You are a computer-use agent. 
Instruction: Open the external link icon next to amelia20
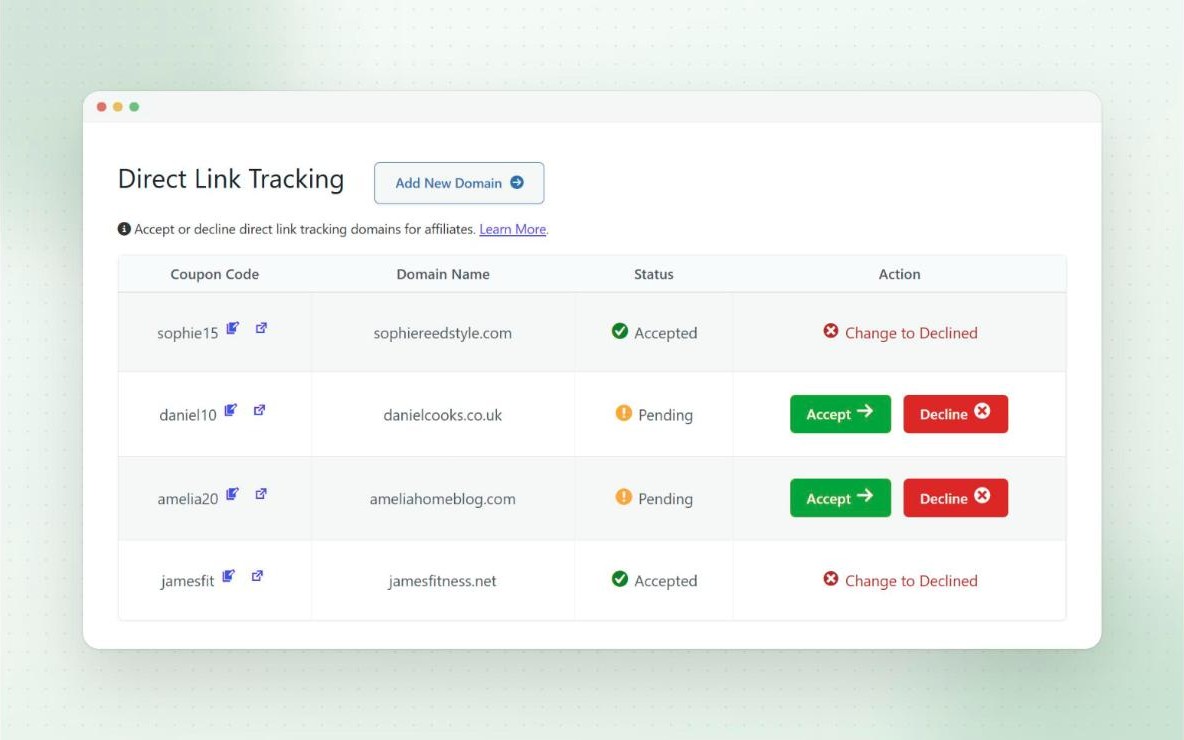[261, 494]
